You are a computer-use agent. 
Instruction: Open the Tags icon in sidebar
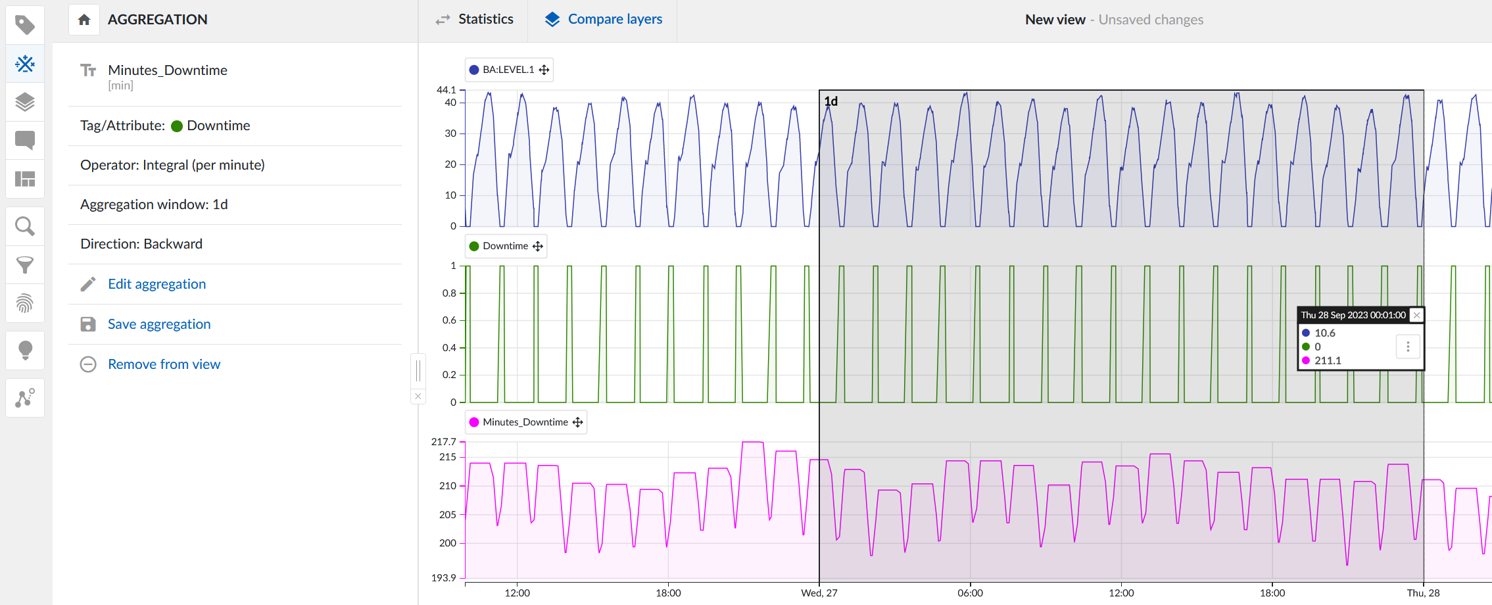[25, 25]
